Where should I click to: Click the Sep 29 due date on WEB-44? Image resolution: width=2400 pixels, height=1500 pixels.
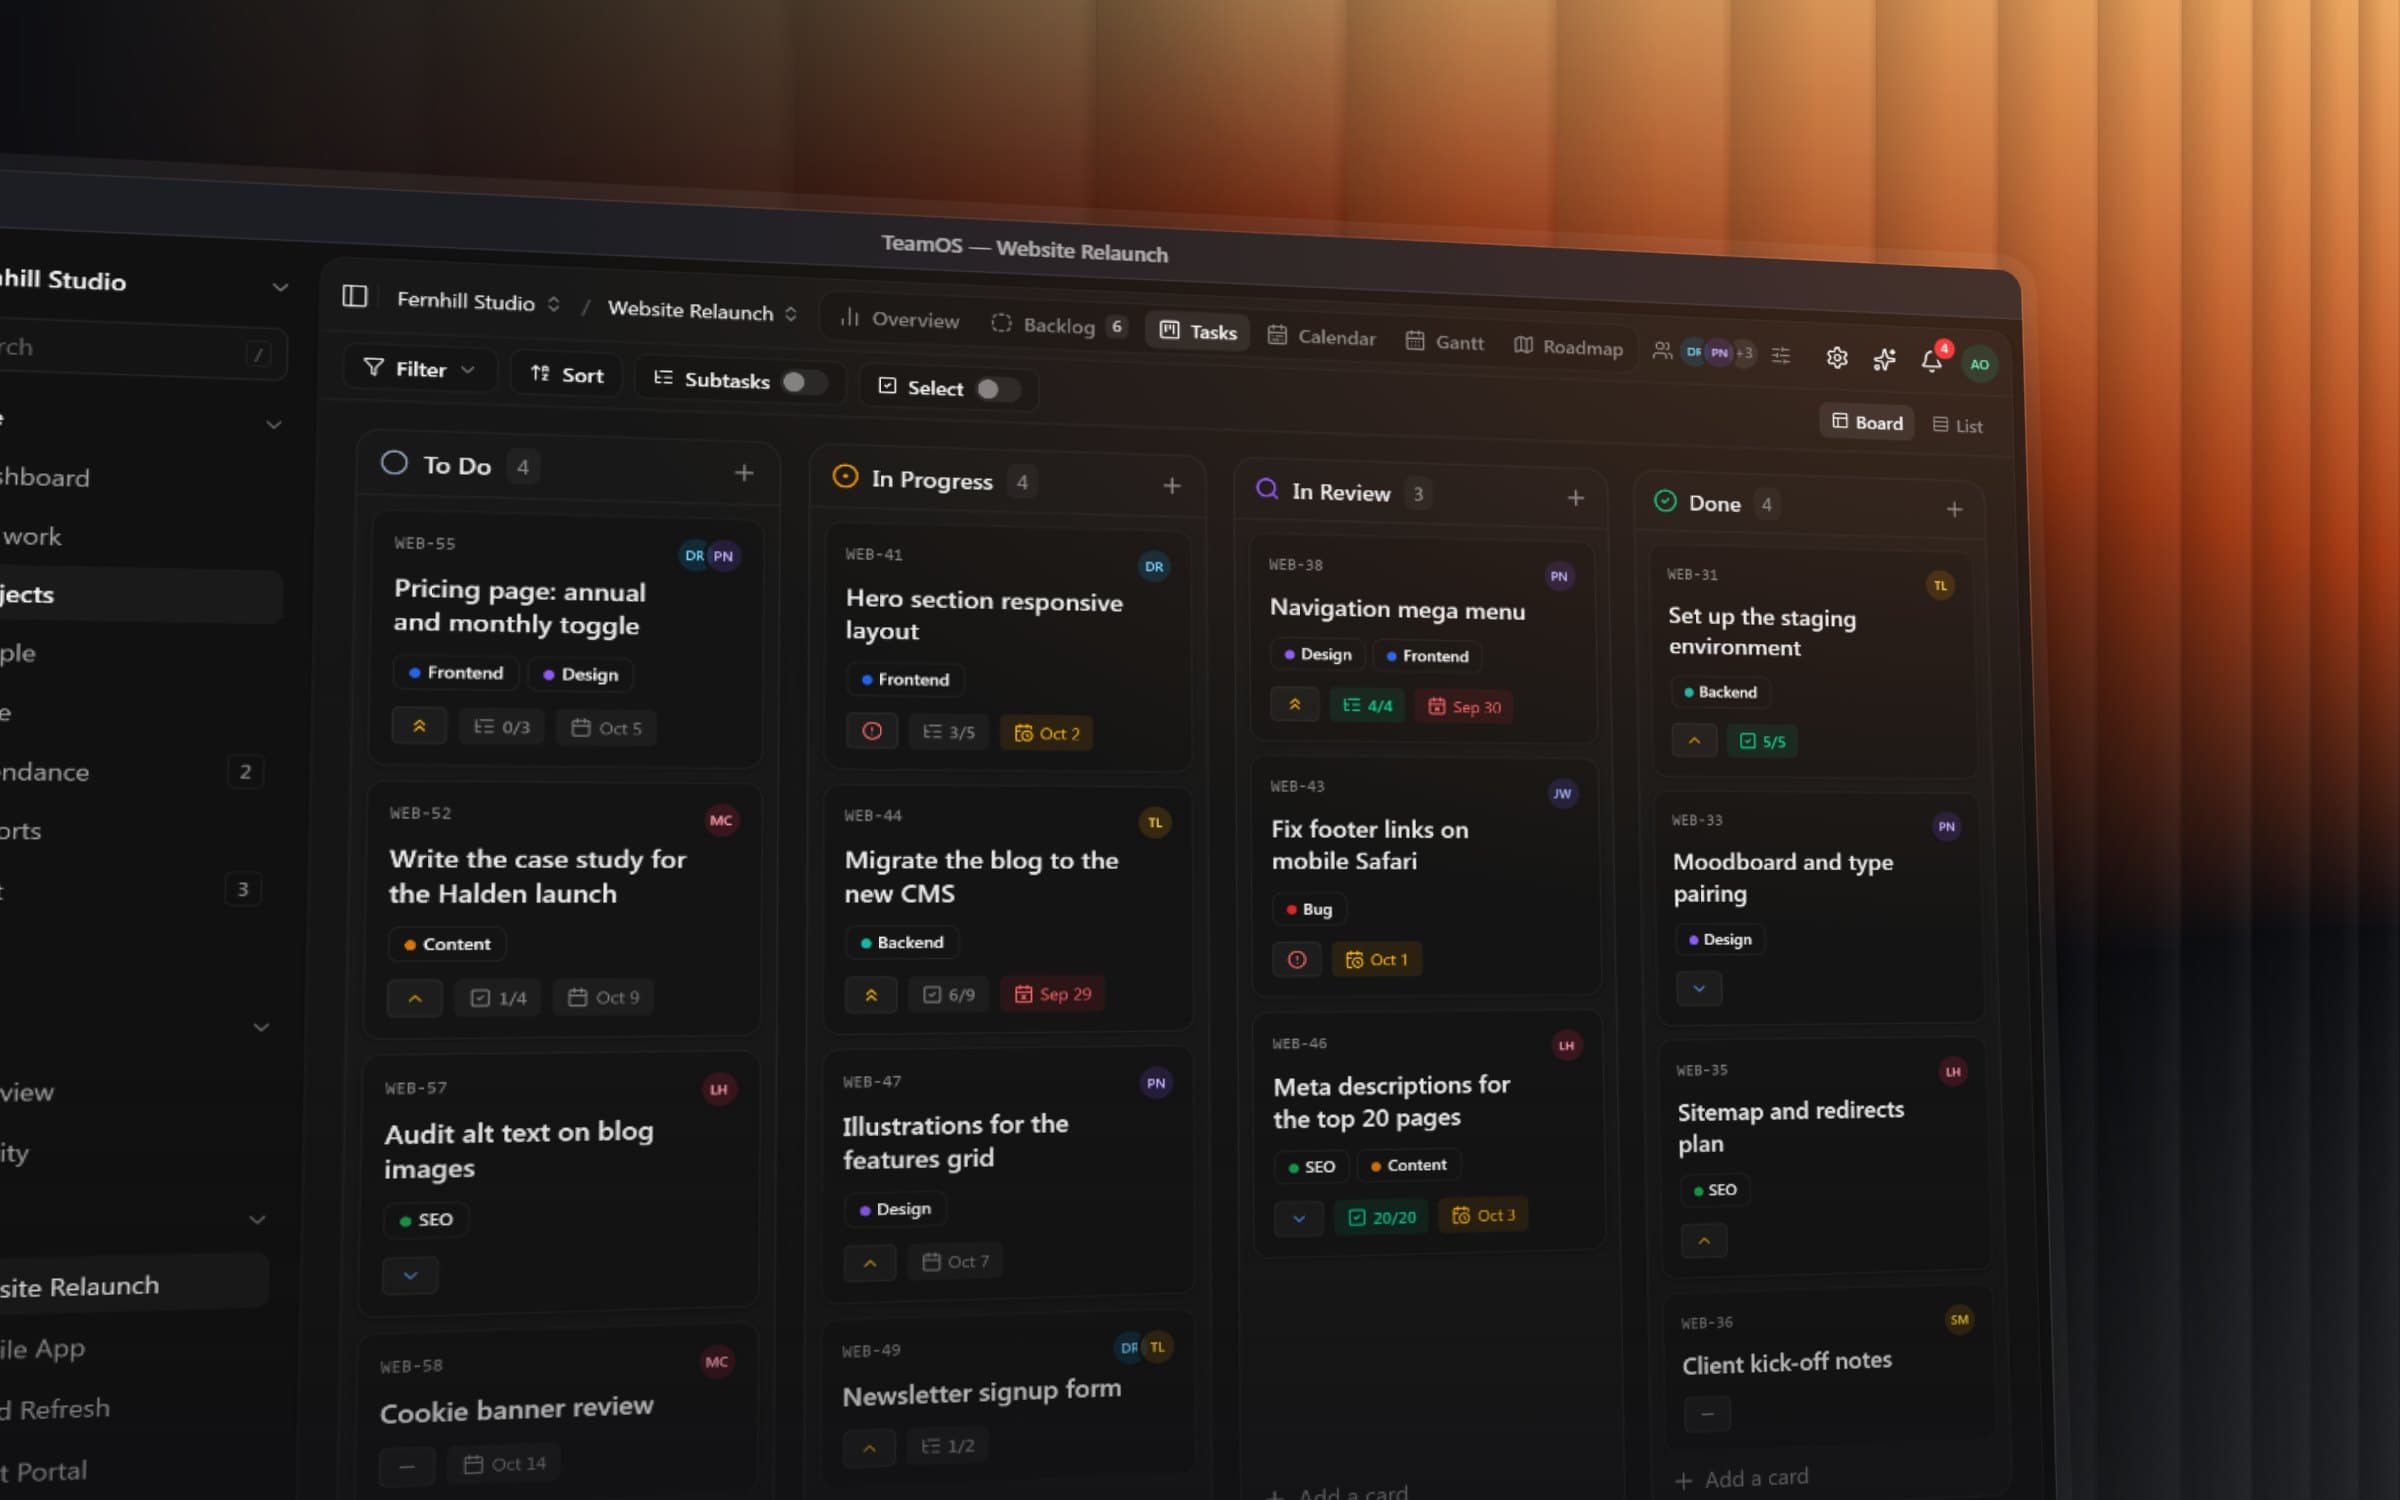click(x=1053, y=994)
